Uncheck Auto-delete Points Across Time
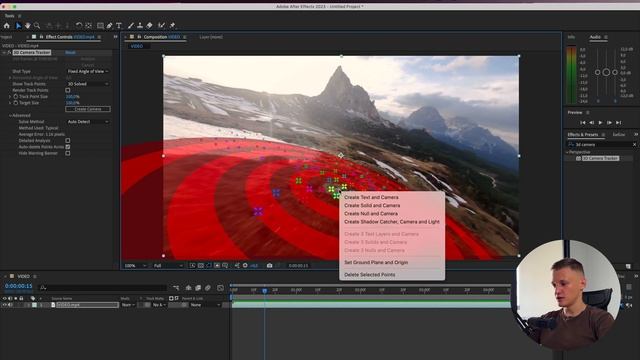 click(68, 147)
